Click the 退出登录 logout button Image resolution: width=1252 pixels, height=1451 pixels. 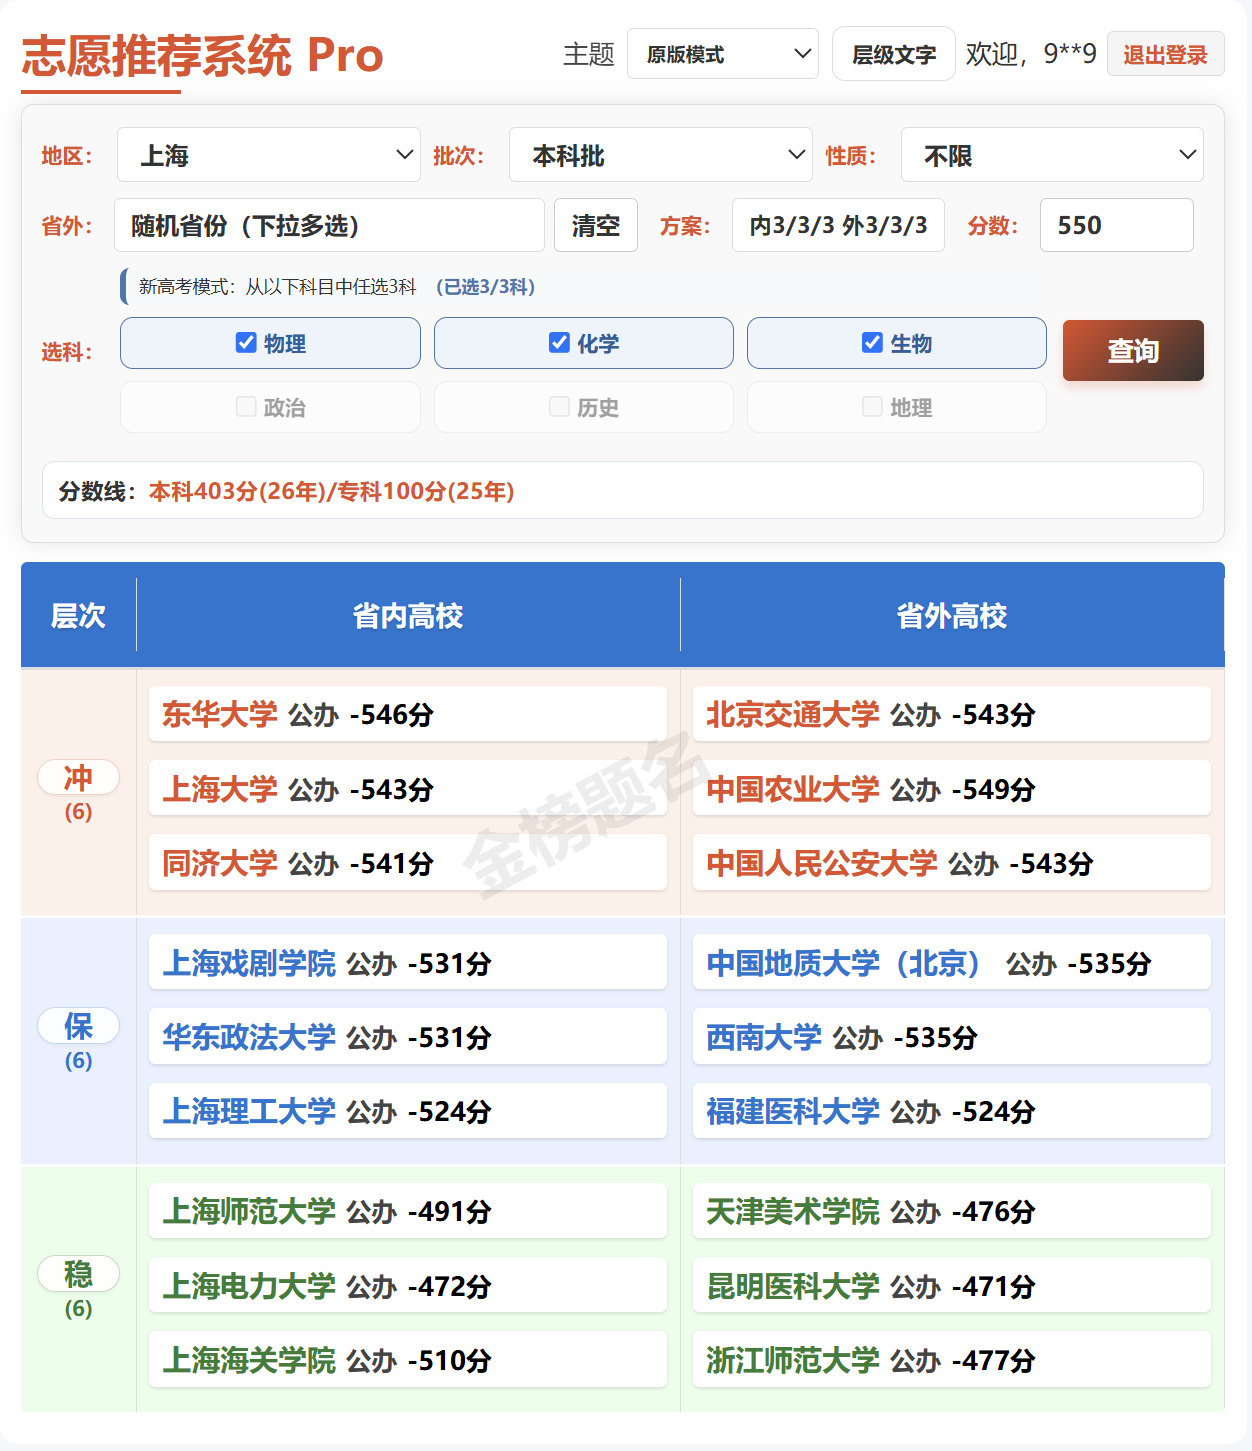(1166, 54)
